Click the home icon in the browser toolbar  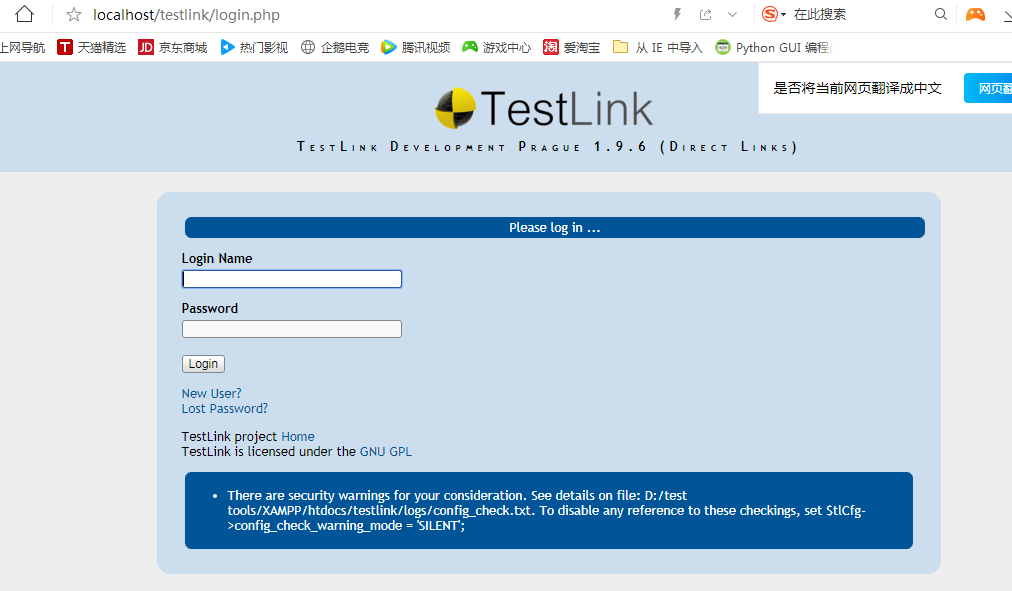(22, 15)
